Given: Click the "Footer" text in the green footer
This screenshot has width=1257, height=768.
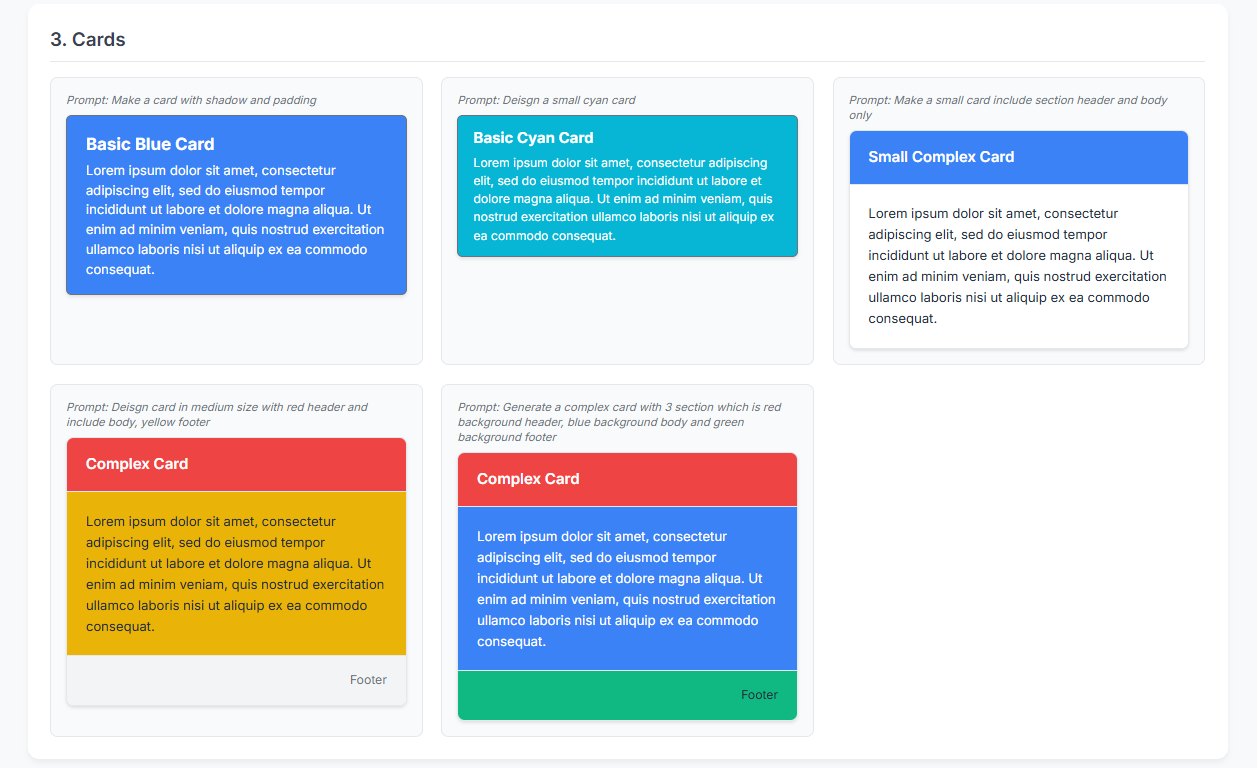Looking at the screenshot, I should pos(759,695).
